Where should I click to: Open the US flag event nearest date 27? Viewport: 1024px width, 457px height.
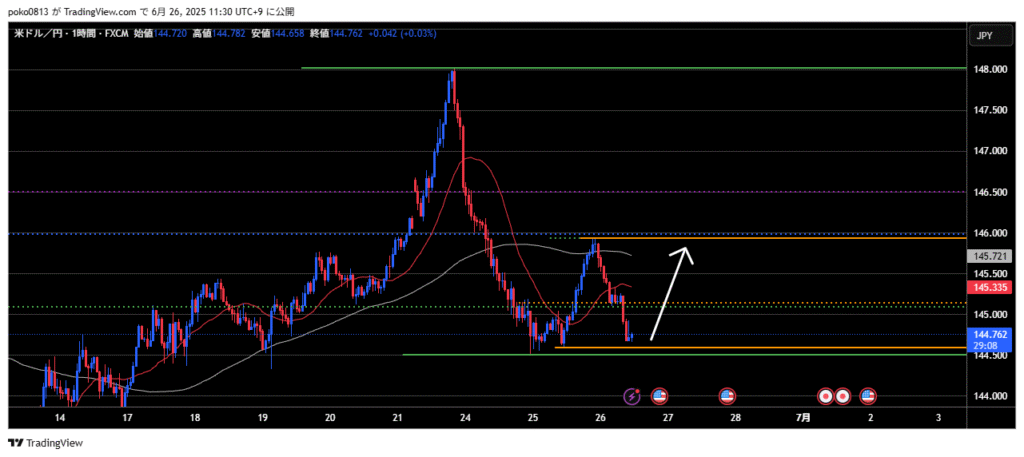click(x=659, y=396)
